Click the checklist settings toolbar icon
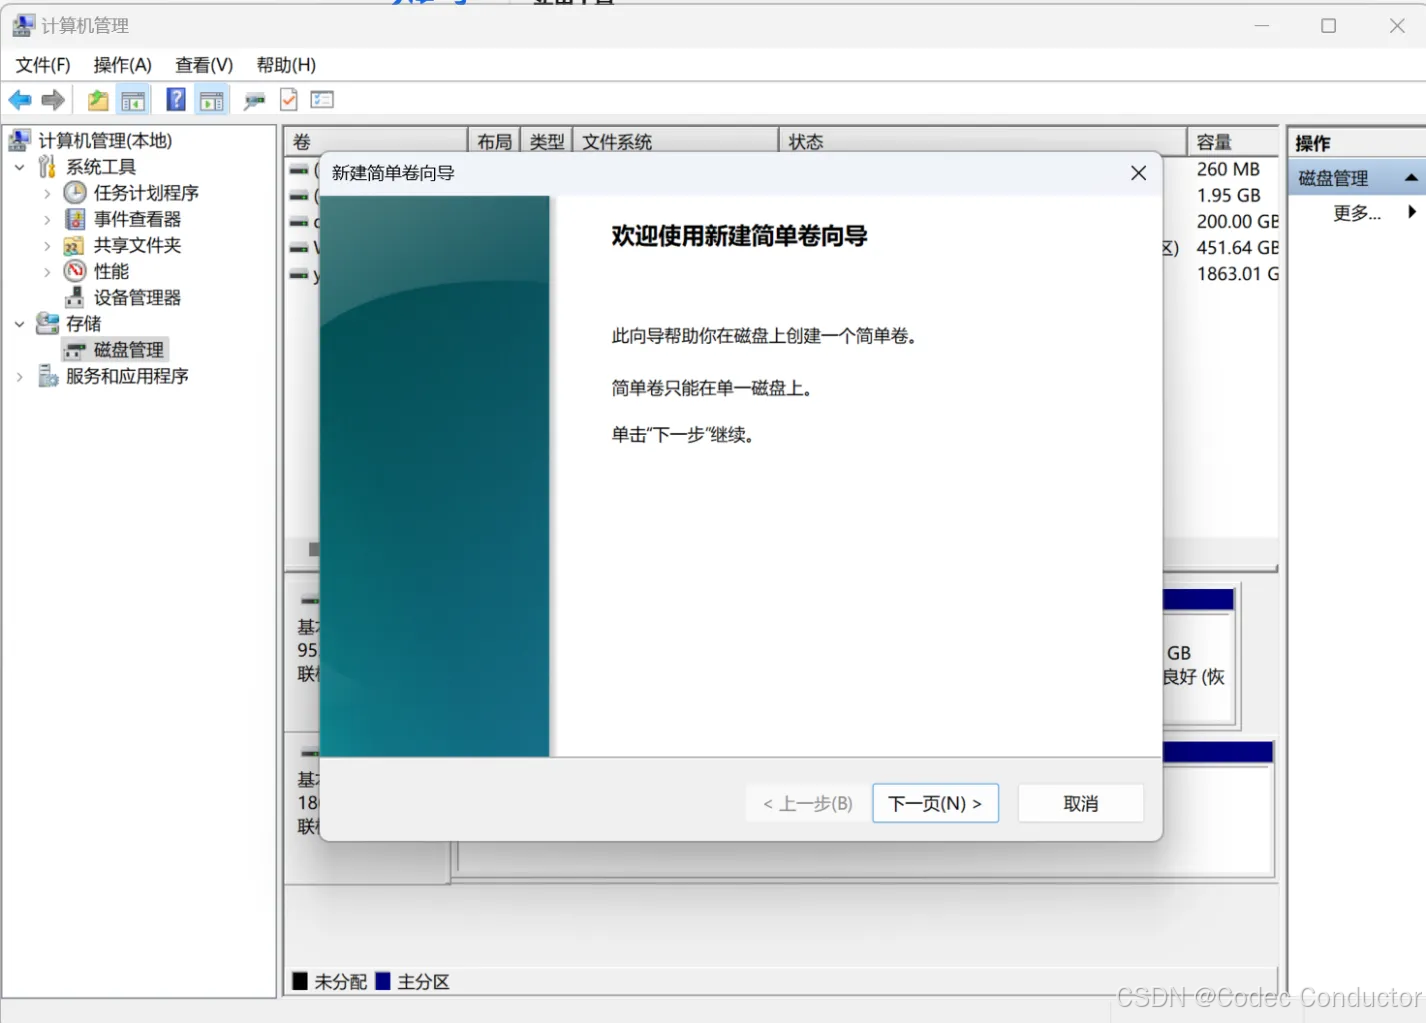1426x1023 pixels. pos(322,100)
